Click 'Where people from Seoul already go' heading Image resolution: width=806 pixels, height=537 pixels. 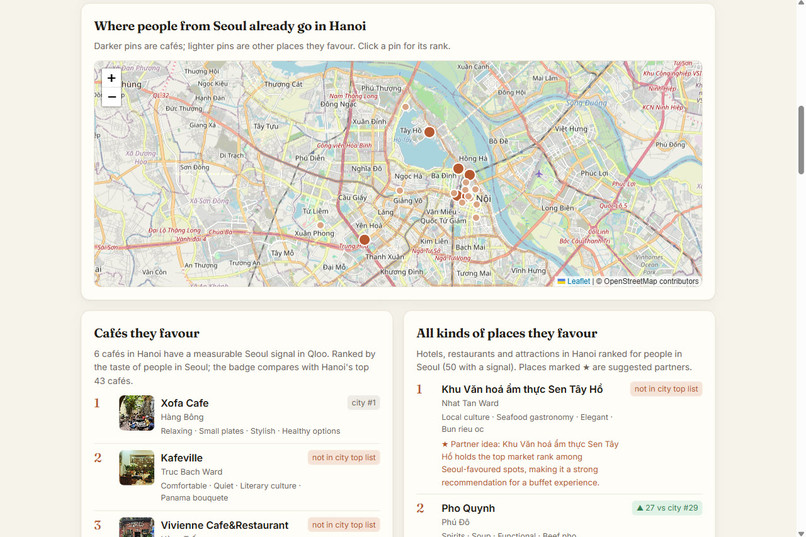point(230,26)
